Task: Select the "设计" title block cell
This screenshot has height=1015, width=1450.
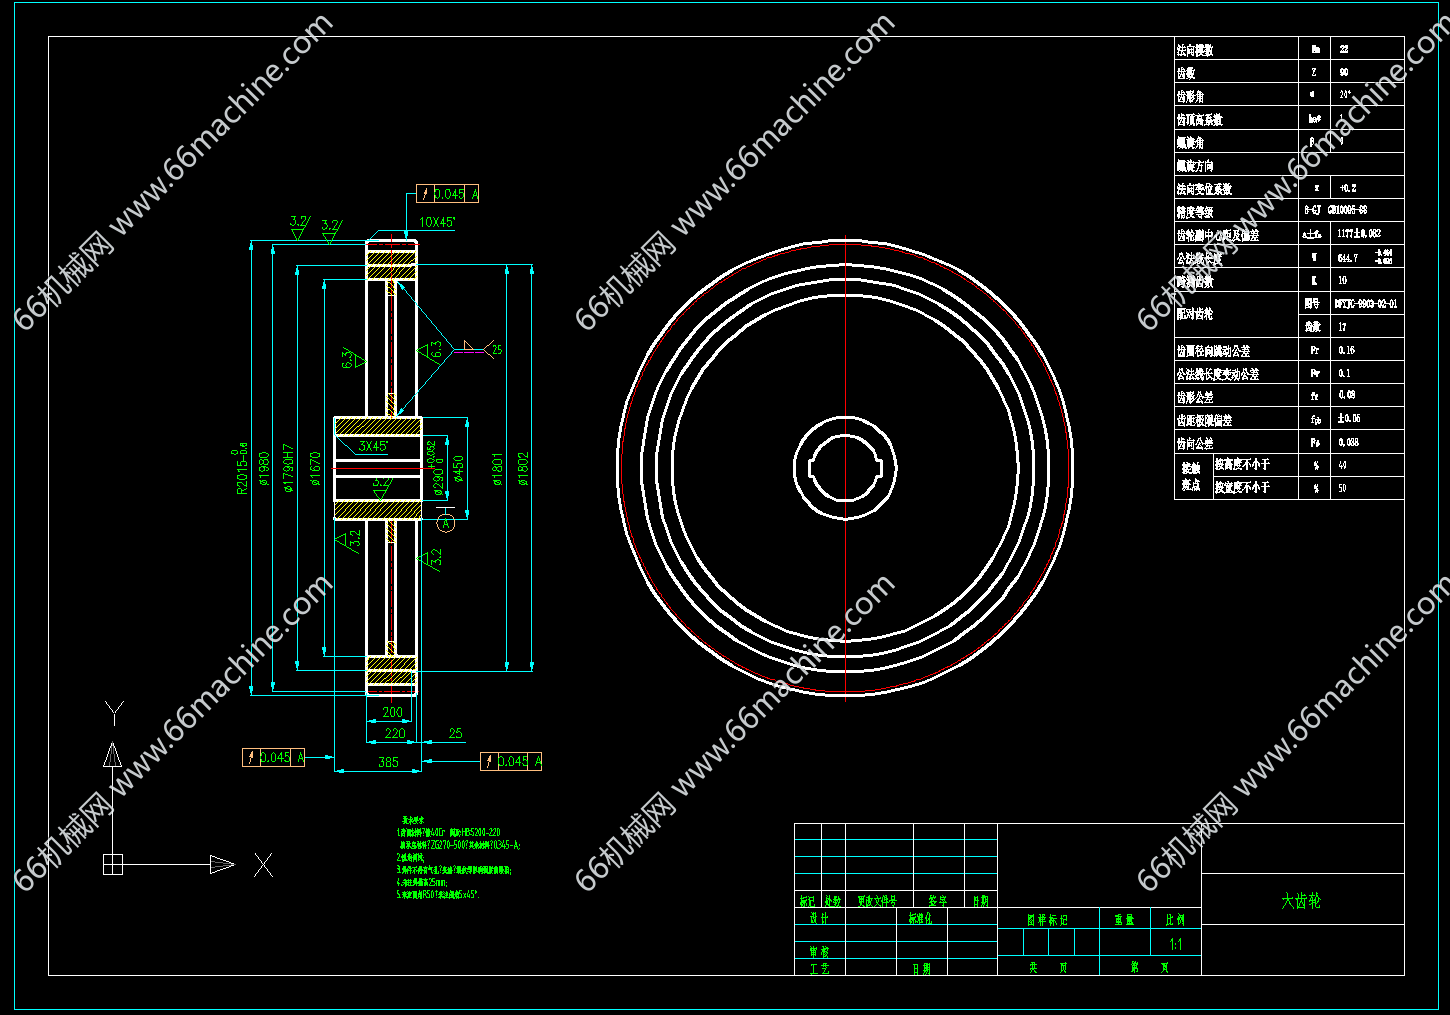Action: click(x=819, y=918)
